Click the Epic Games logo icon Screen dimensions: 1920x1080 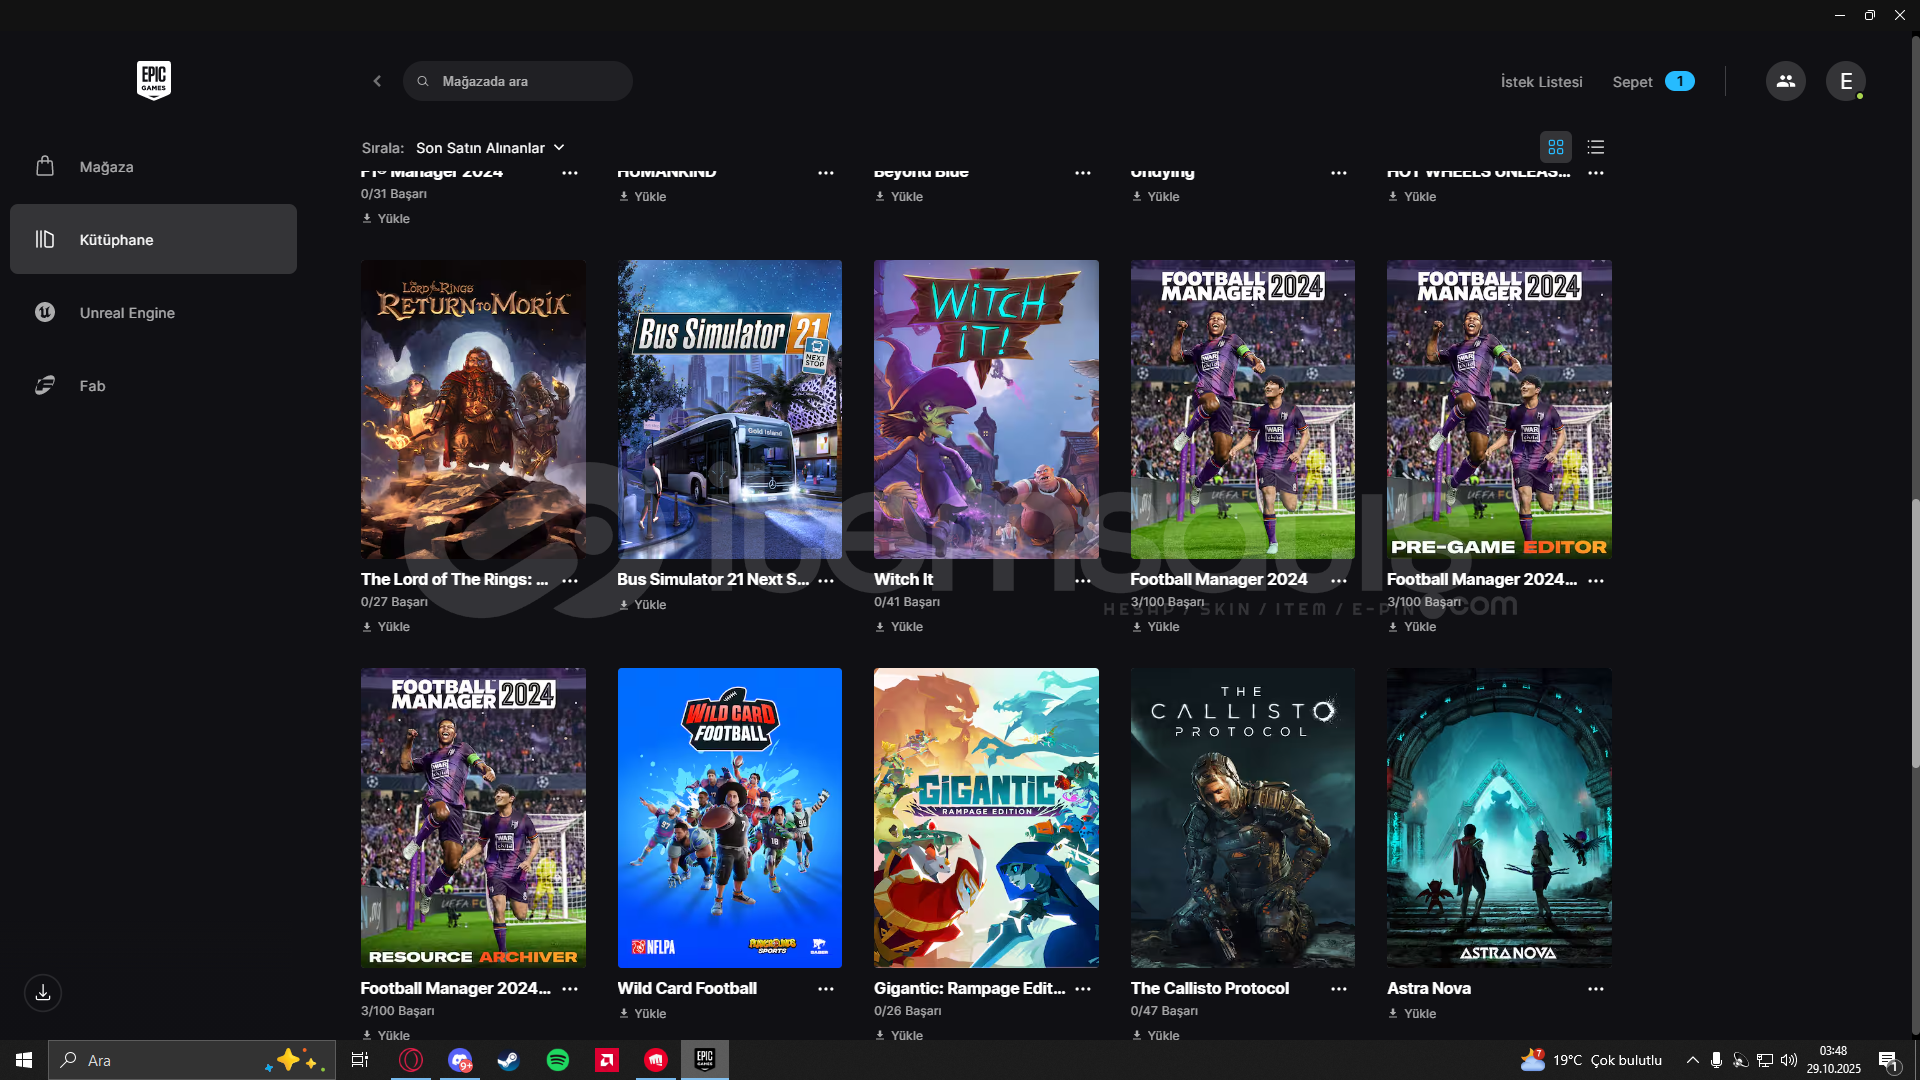[x=153, y=80]
